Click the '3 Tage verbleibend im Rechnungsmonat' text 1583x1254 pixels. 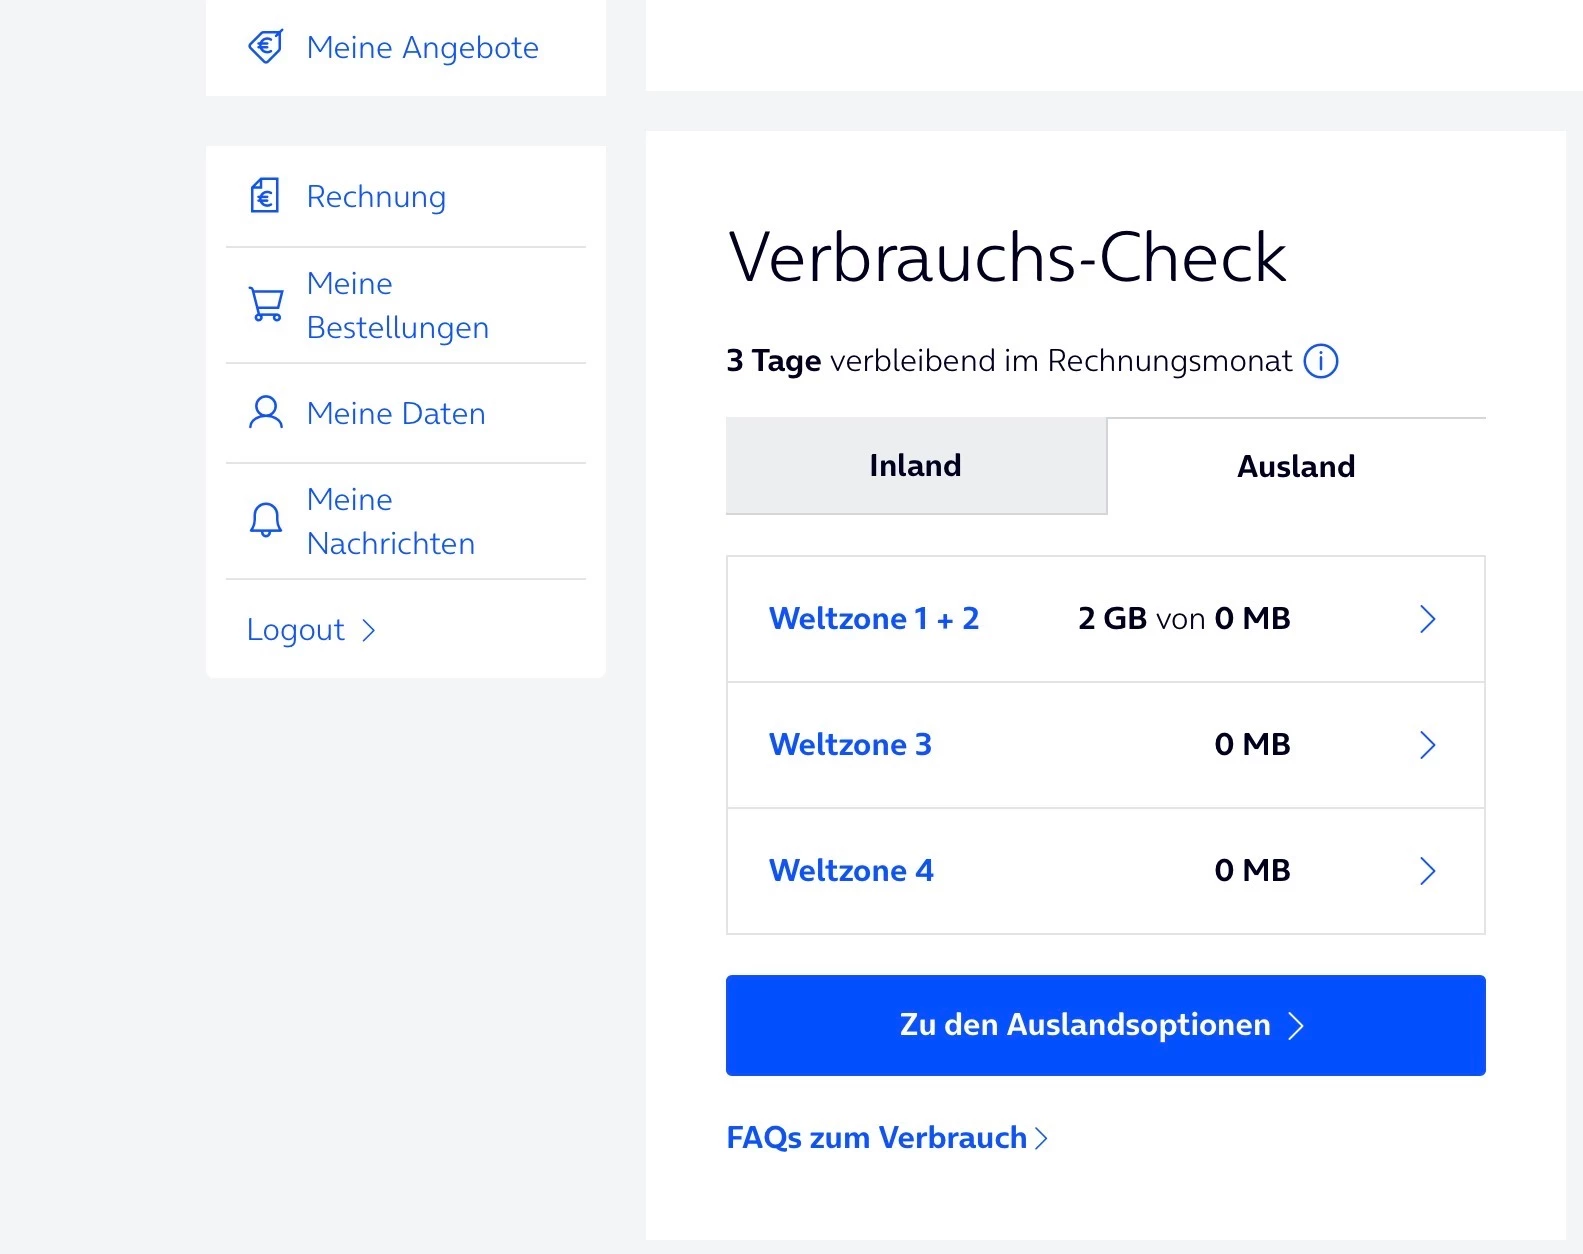(x=1009, y=361)
